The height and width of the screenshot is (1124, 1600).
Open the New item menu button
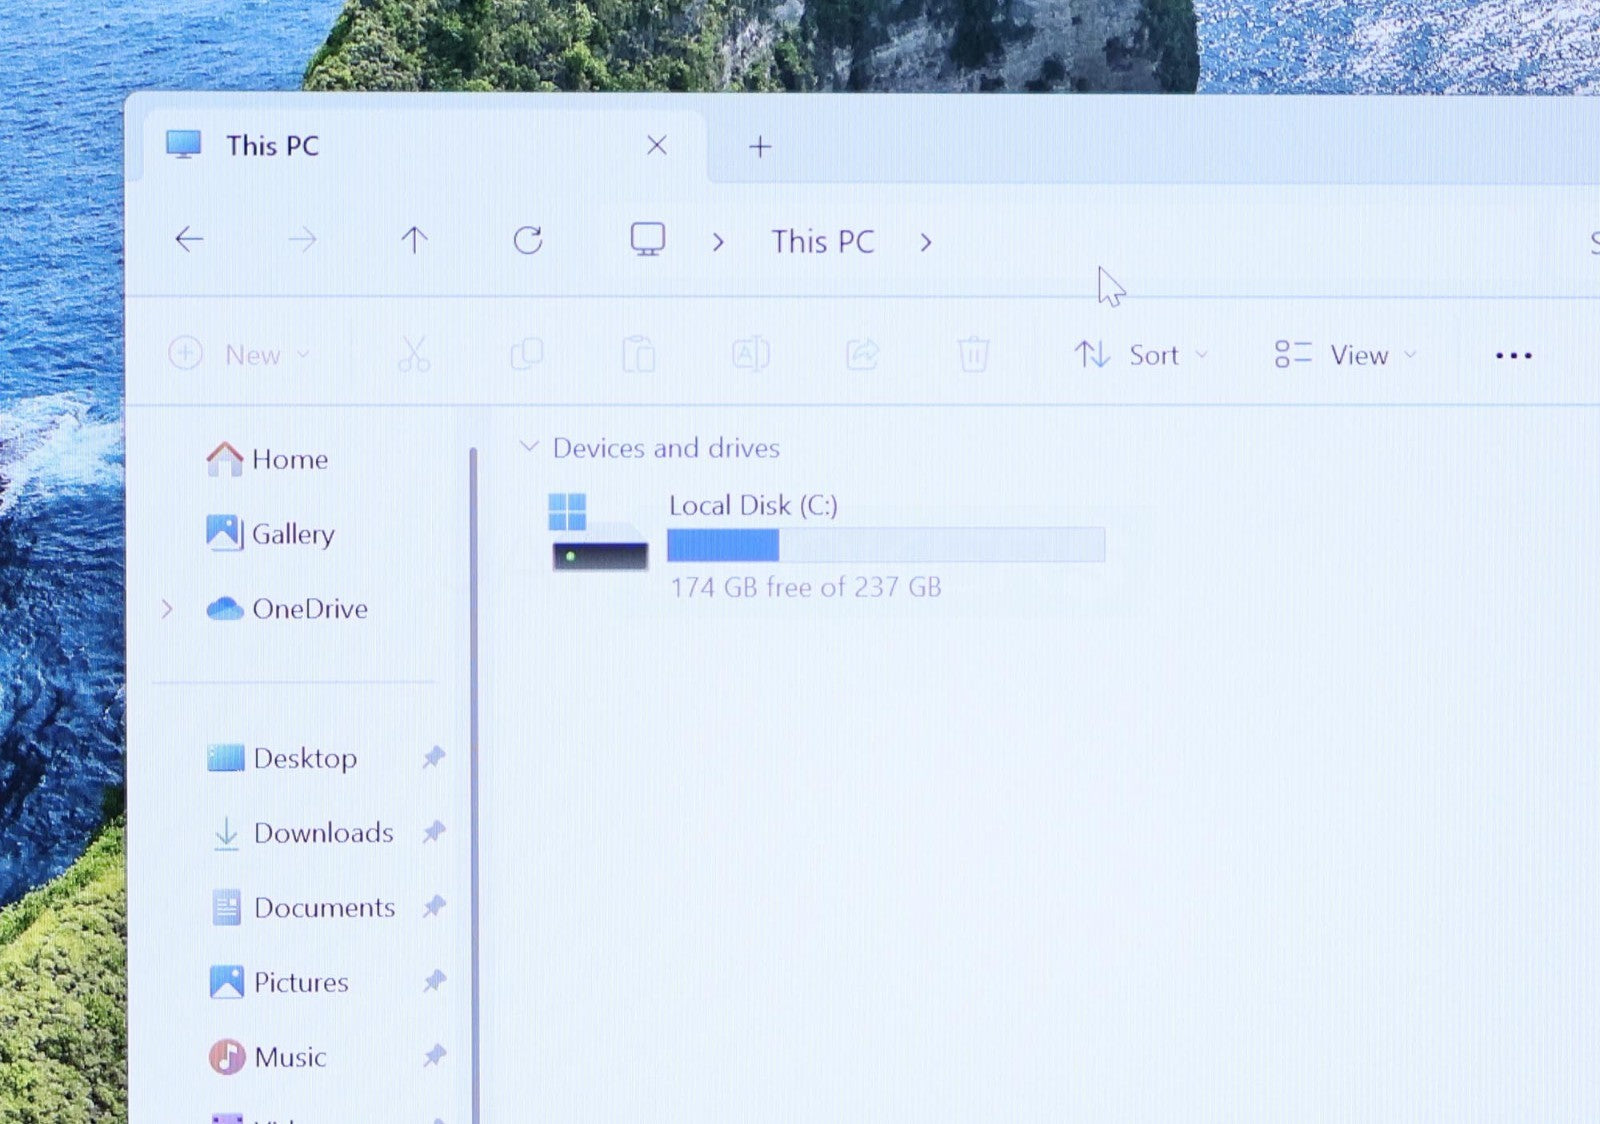(238, 355)
